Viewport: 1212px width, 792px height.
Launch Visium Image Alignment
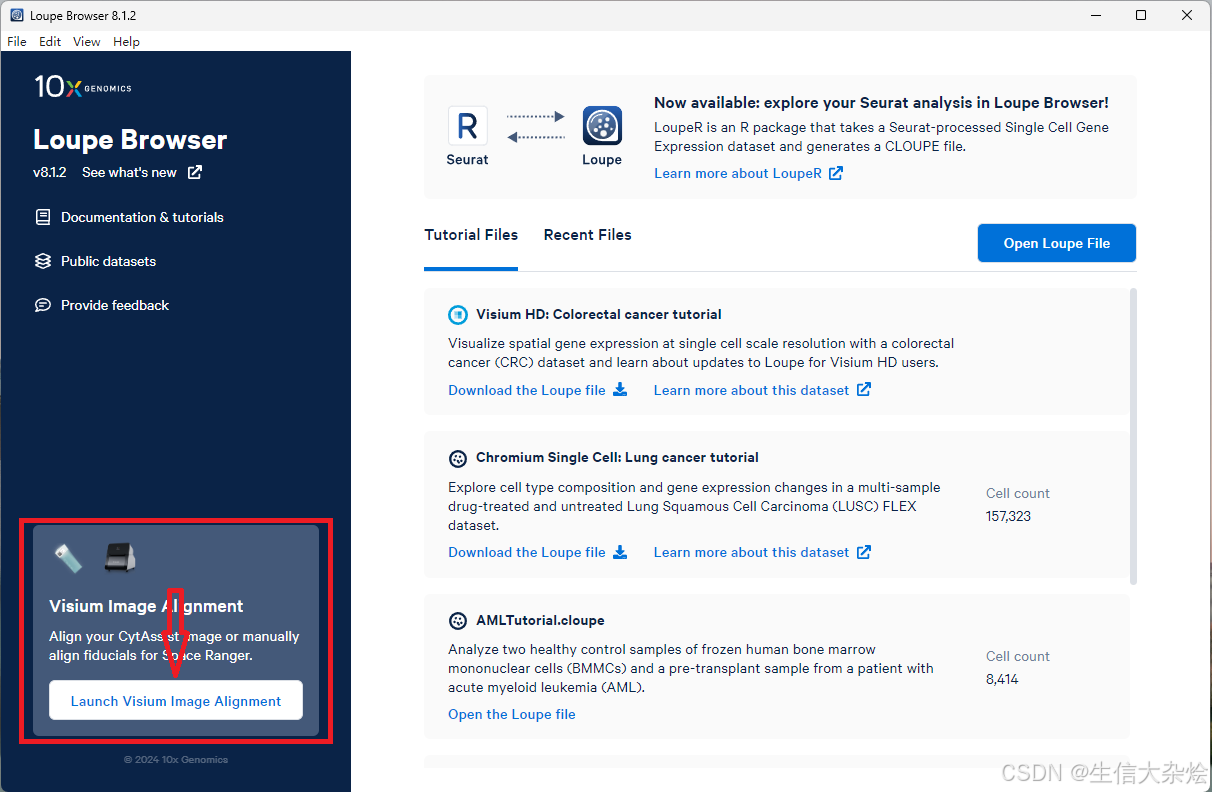pyautogui.click(x=176, y=700)
